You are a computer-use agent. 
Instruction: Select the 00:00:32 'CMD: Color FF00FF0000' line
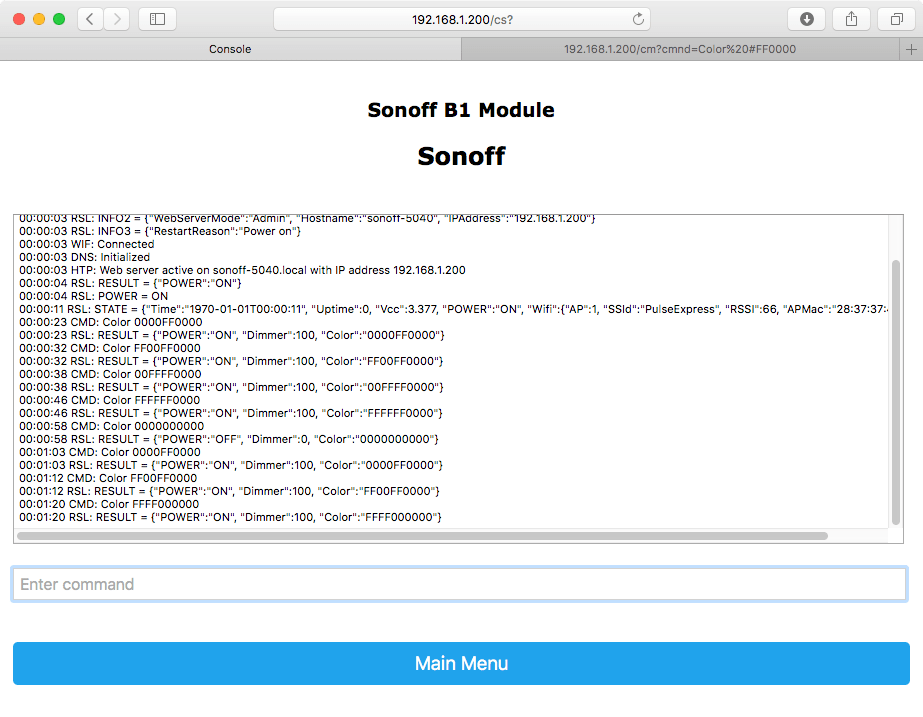(x=110, y=348)
